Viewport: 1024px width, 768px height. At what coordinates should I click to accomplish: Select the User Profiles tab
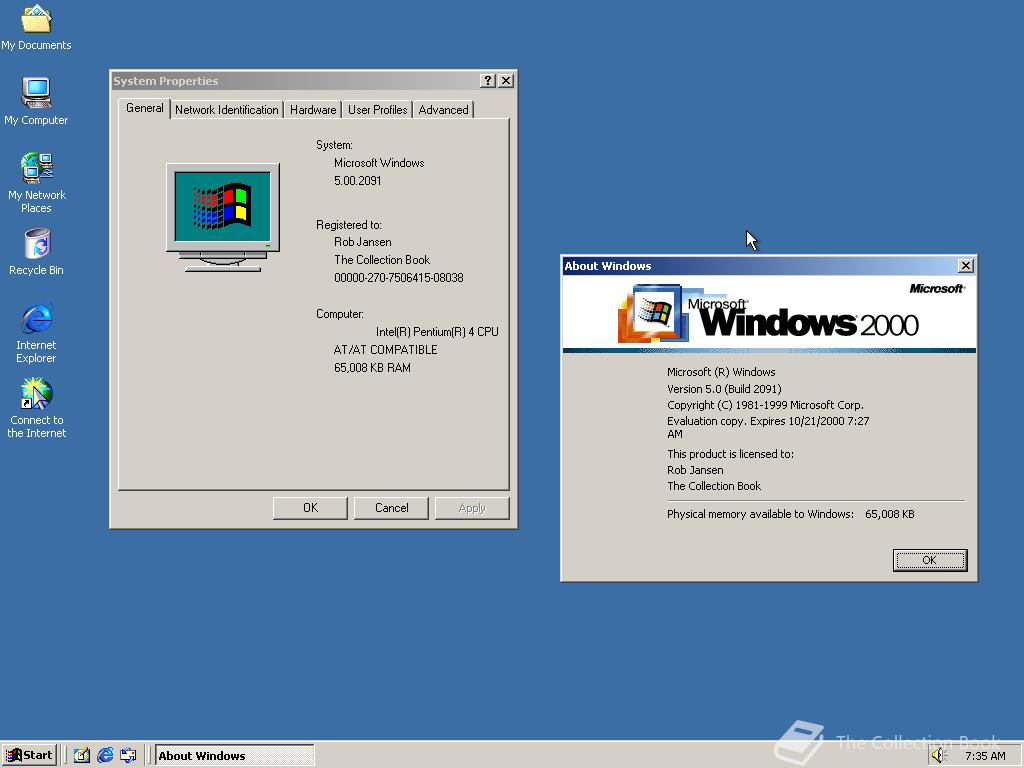click(x=377, y=109)
